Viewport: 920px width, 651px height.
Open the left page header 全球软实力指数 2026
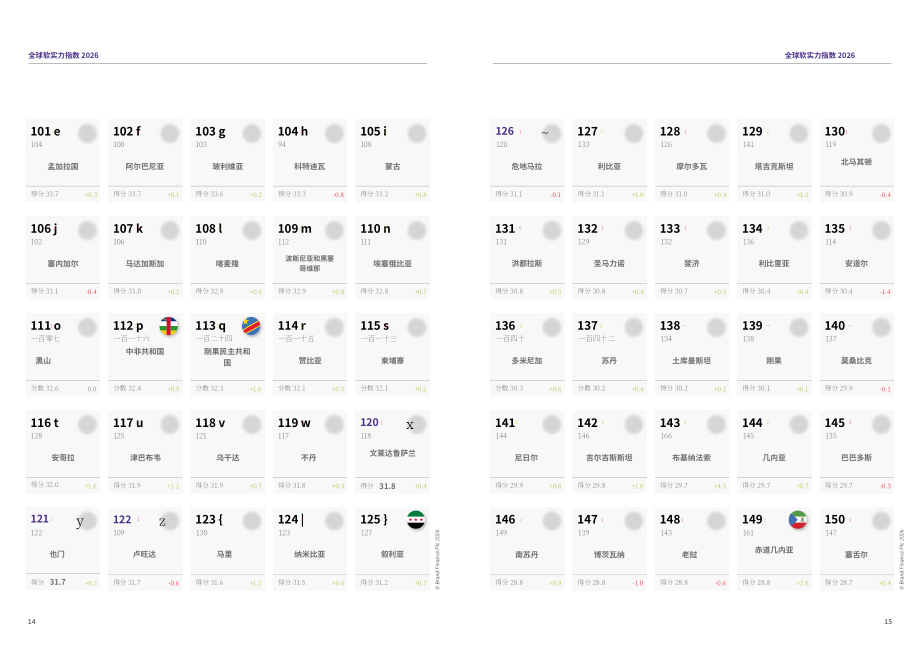click(63, 55)
